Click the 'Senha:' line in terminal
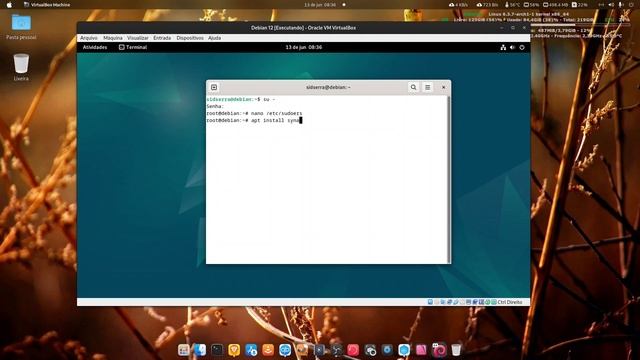The width and height of the screenshot is (640, 360). (x=215, y=107)
